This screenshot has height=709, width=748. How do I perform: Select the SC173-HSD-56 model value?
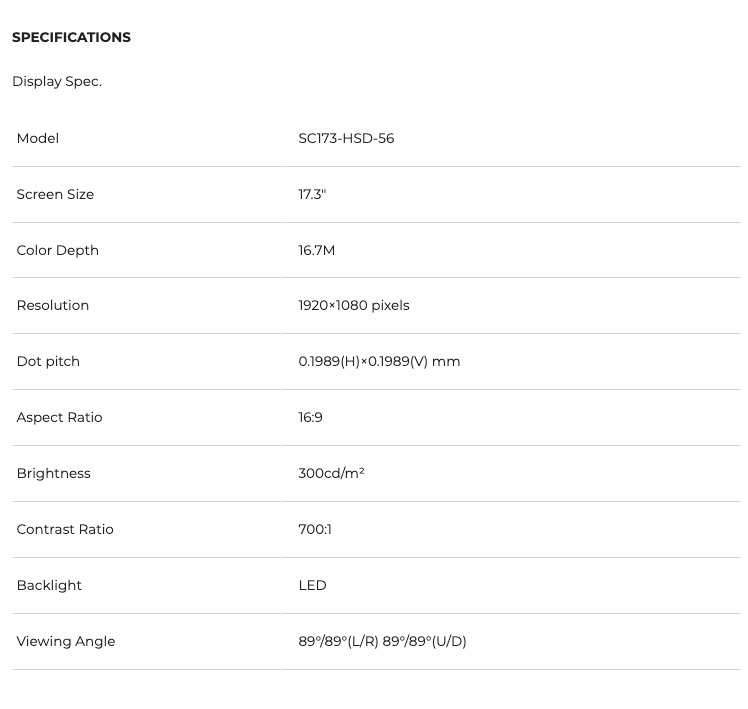346,138
